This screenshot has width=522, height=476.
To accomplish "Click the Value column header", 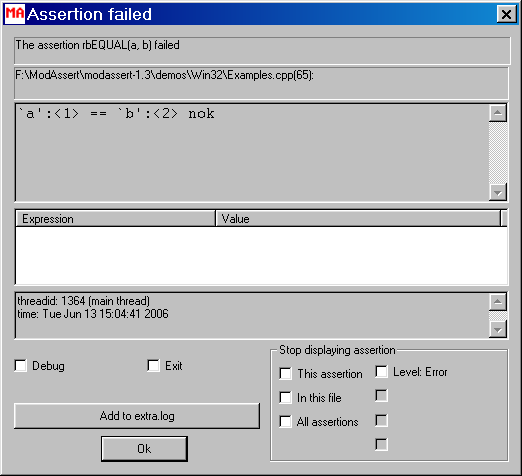I will pos(358,219).
